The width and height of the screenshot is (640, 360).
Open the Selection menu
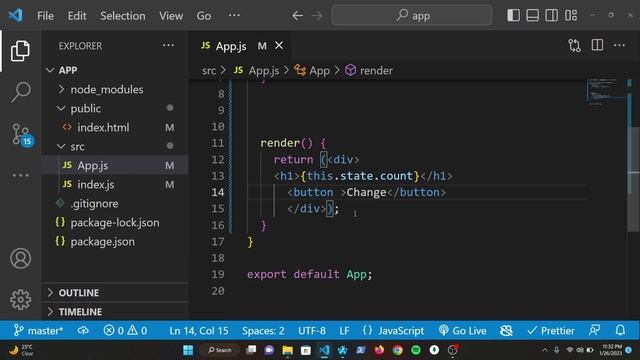tap(123, 16)
